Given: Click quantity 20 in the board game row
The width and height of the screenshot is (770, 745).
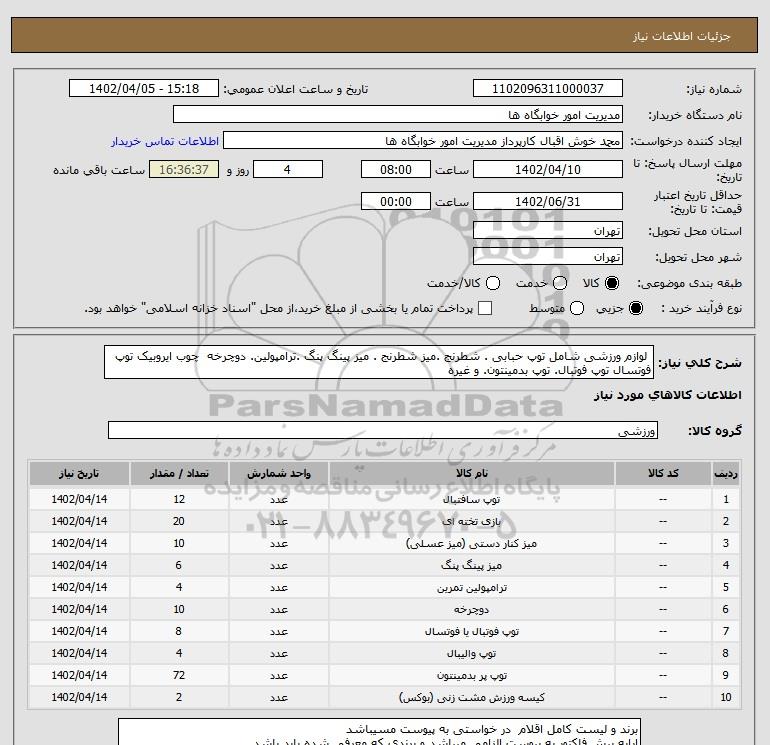Looking at the screenshot, I should pos(179,522).
